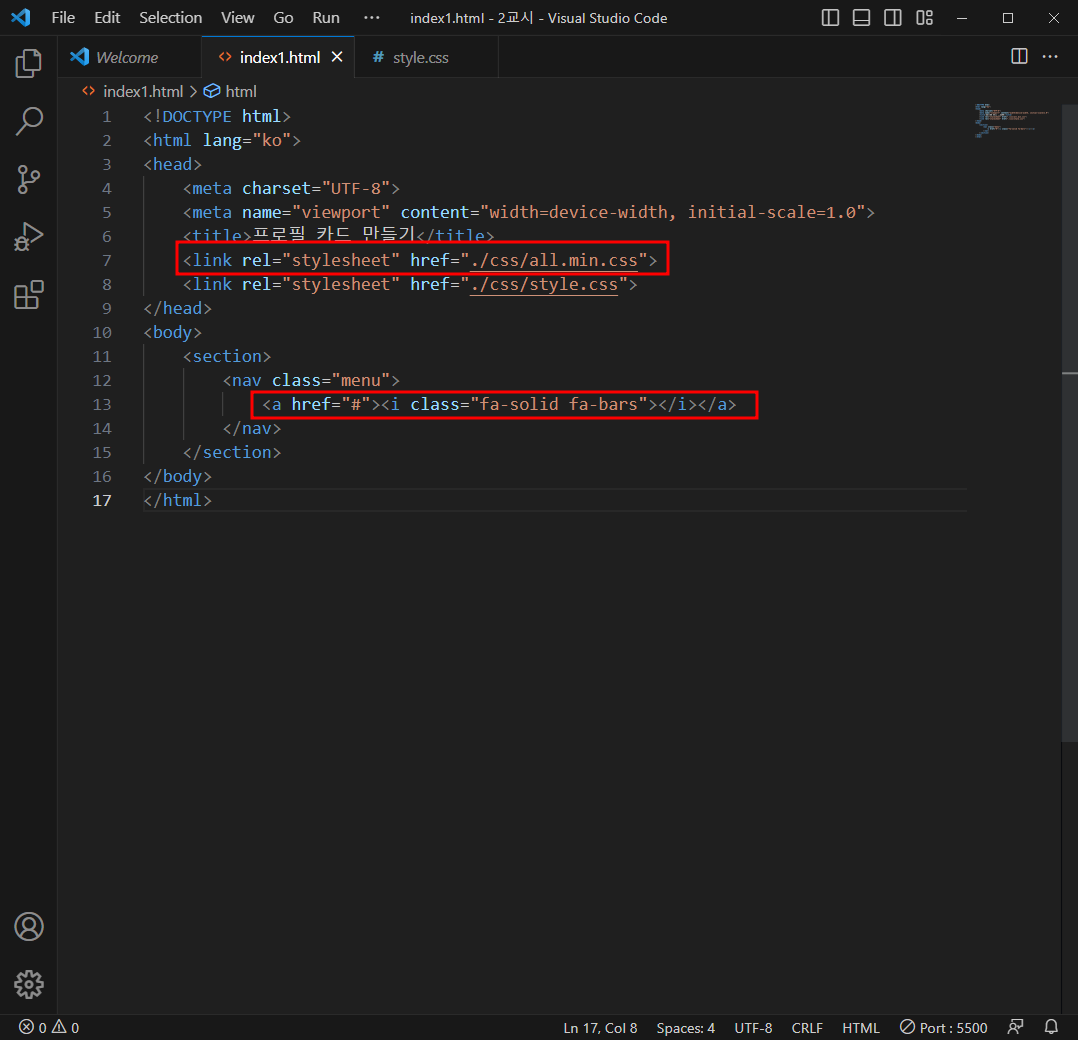
Task: Click the opening body tag on line 10
Action: coord(173,333)
